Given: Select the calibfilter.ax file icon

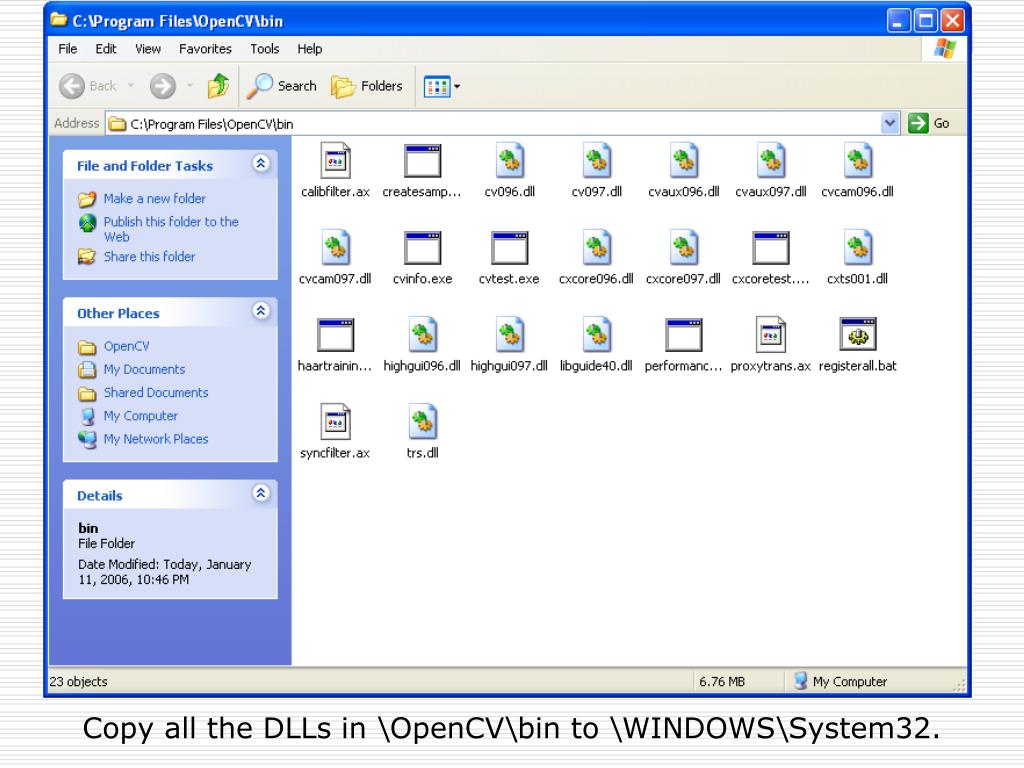Looking at the screenshot, I should tap(335, 161).
